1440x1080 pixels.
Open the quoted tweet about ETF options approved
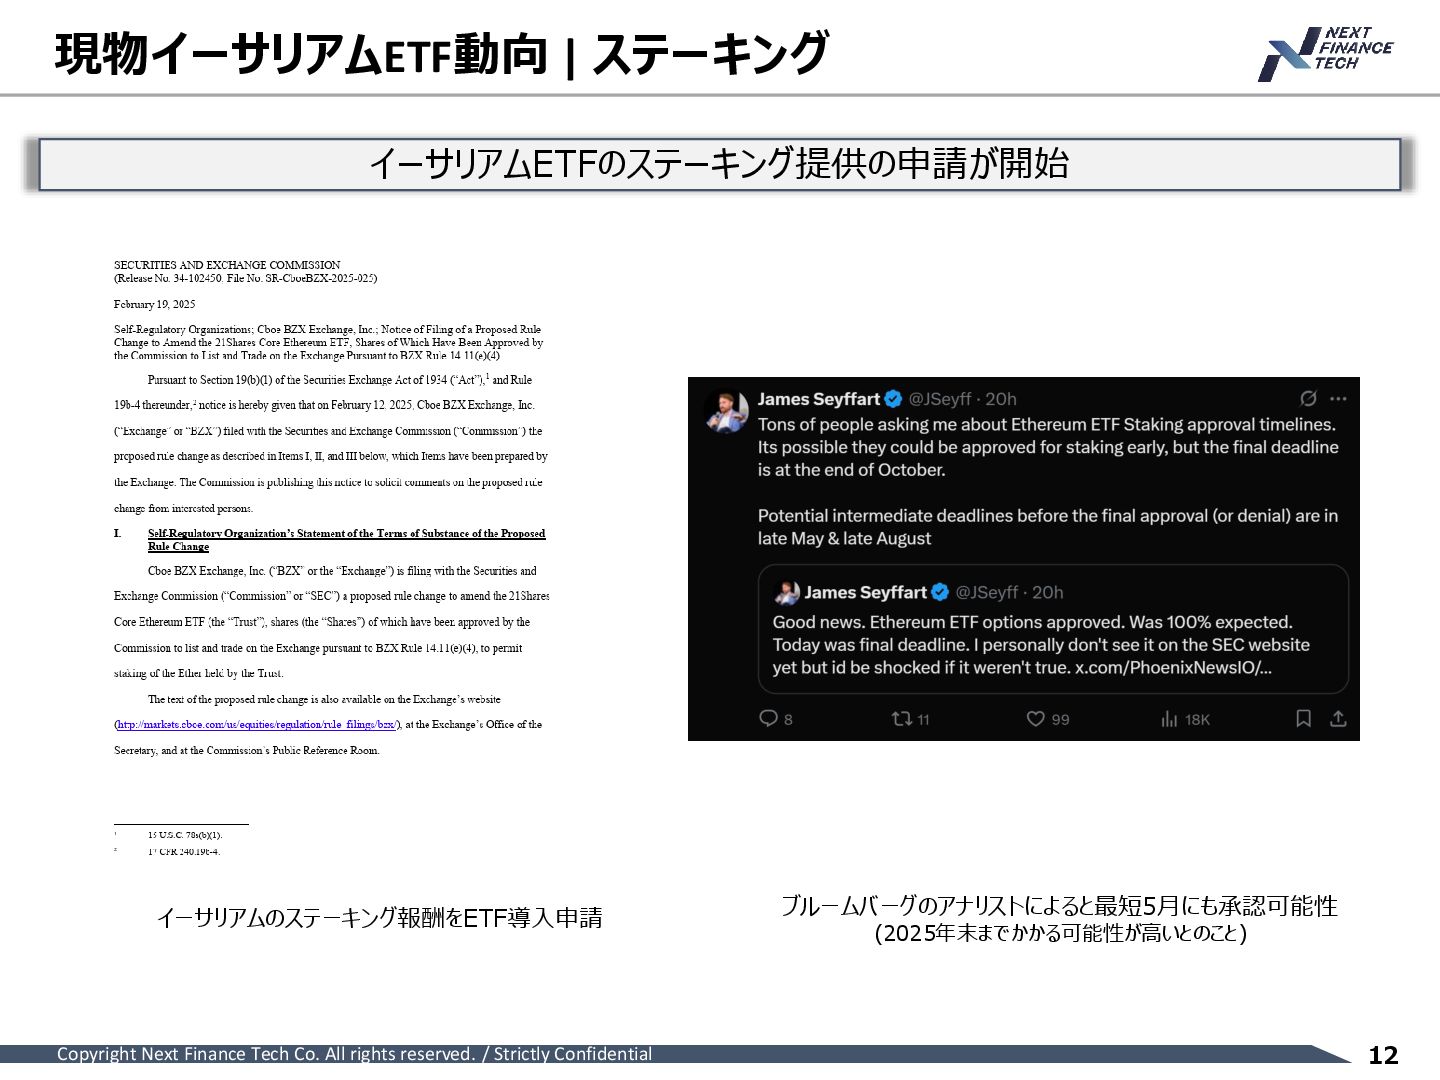click(x=1053, y=629)
